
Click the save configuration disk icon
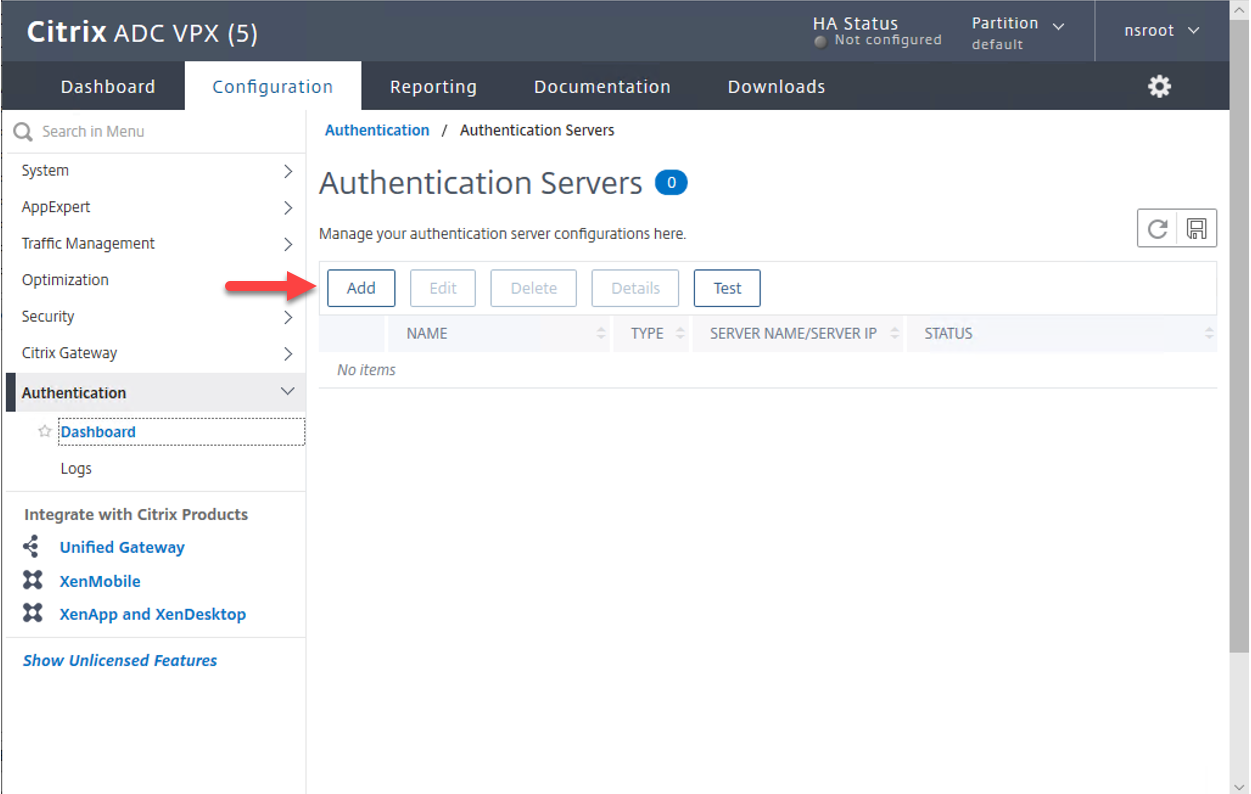1196,229
